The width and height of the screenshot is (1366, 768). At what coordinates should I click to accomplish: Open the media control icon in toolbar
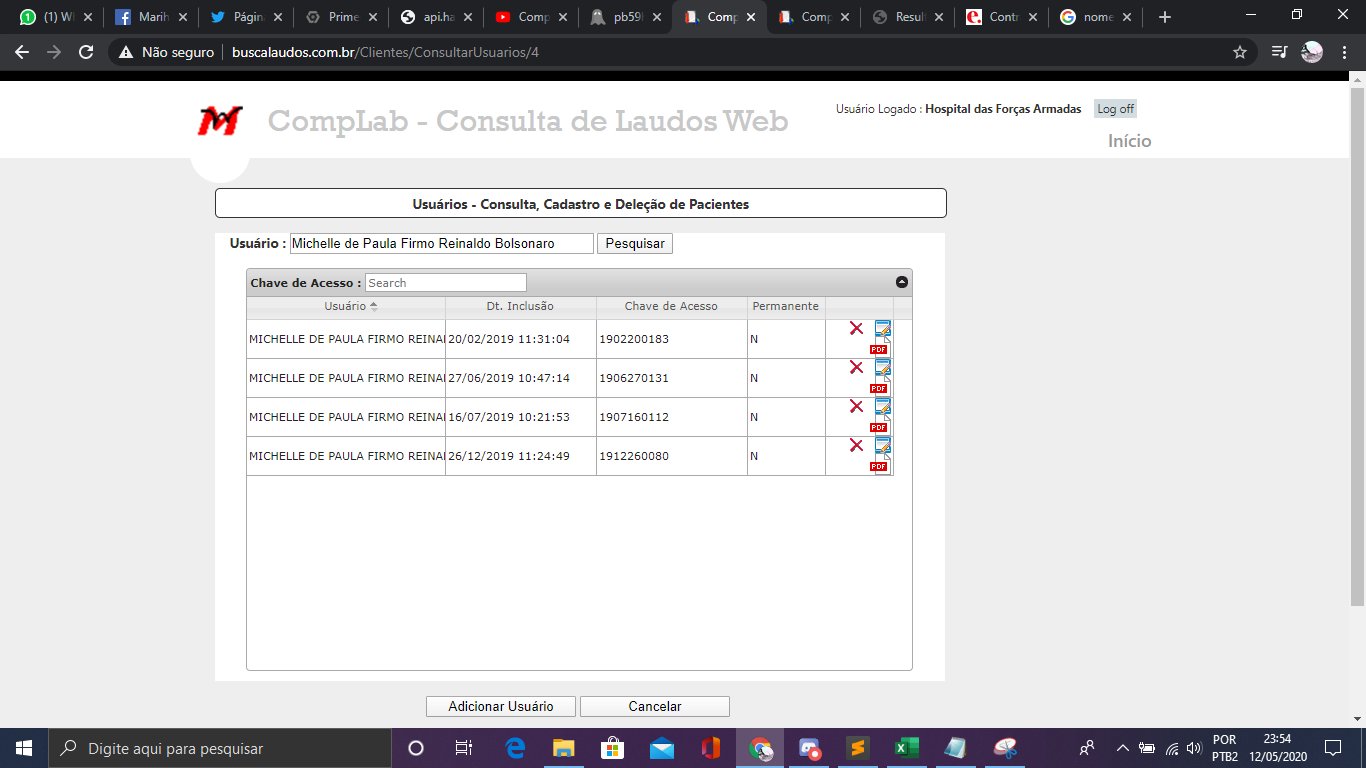tap(1279, 52)
